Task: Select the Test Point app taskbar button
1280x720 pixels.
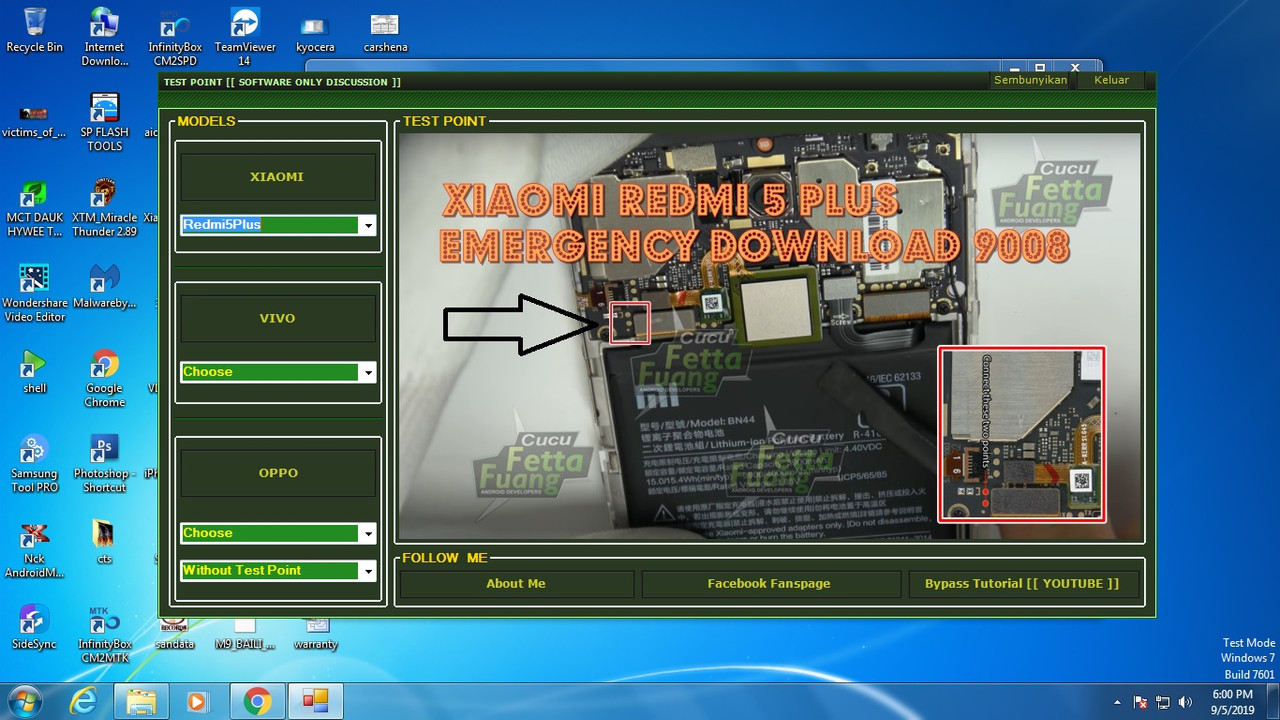Action: [315, 702]
